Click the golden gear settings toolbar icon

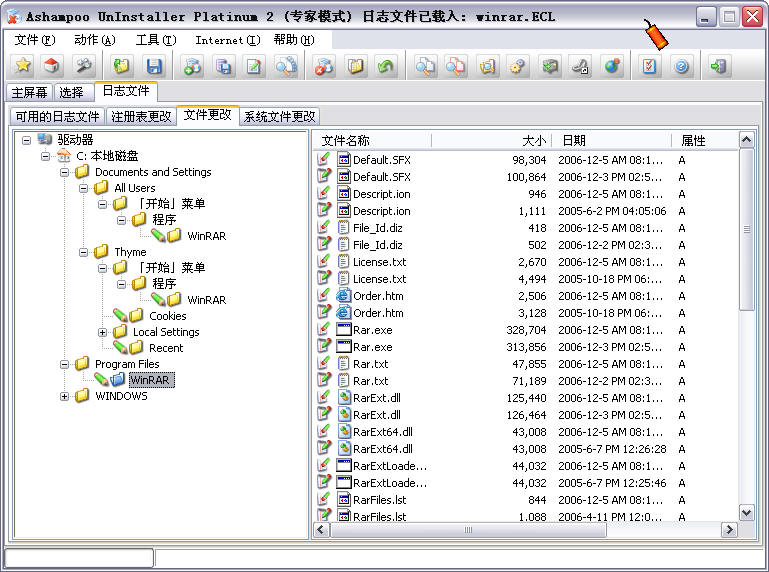518,65
